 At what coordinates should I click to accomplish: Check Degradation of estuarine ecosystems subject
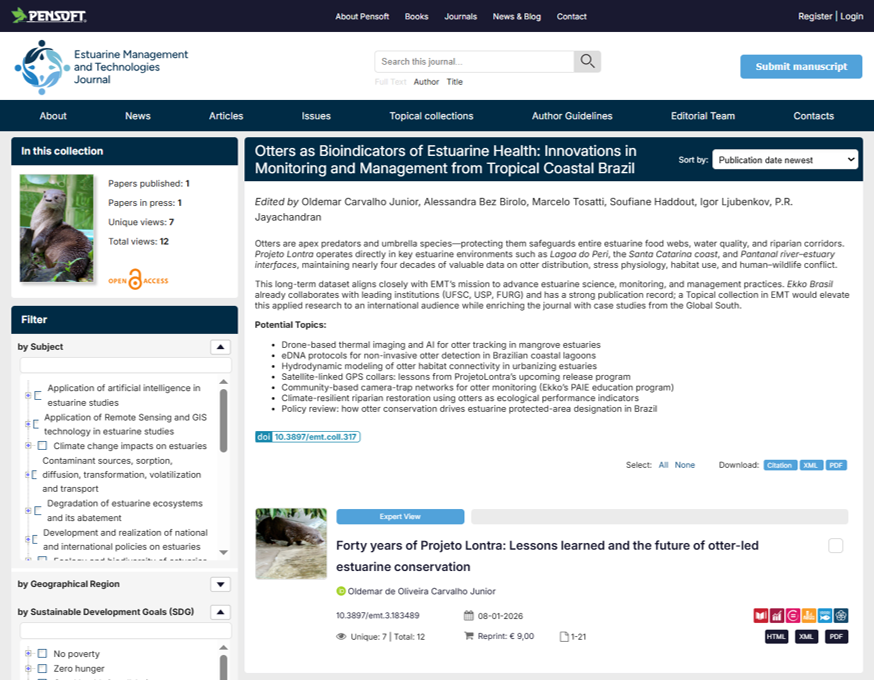click(38, 511)
